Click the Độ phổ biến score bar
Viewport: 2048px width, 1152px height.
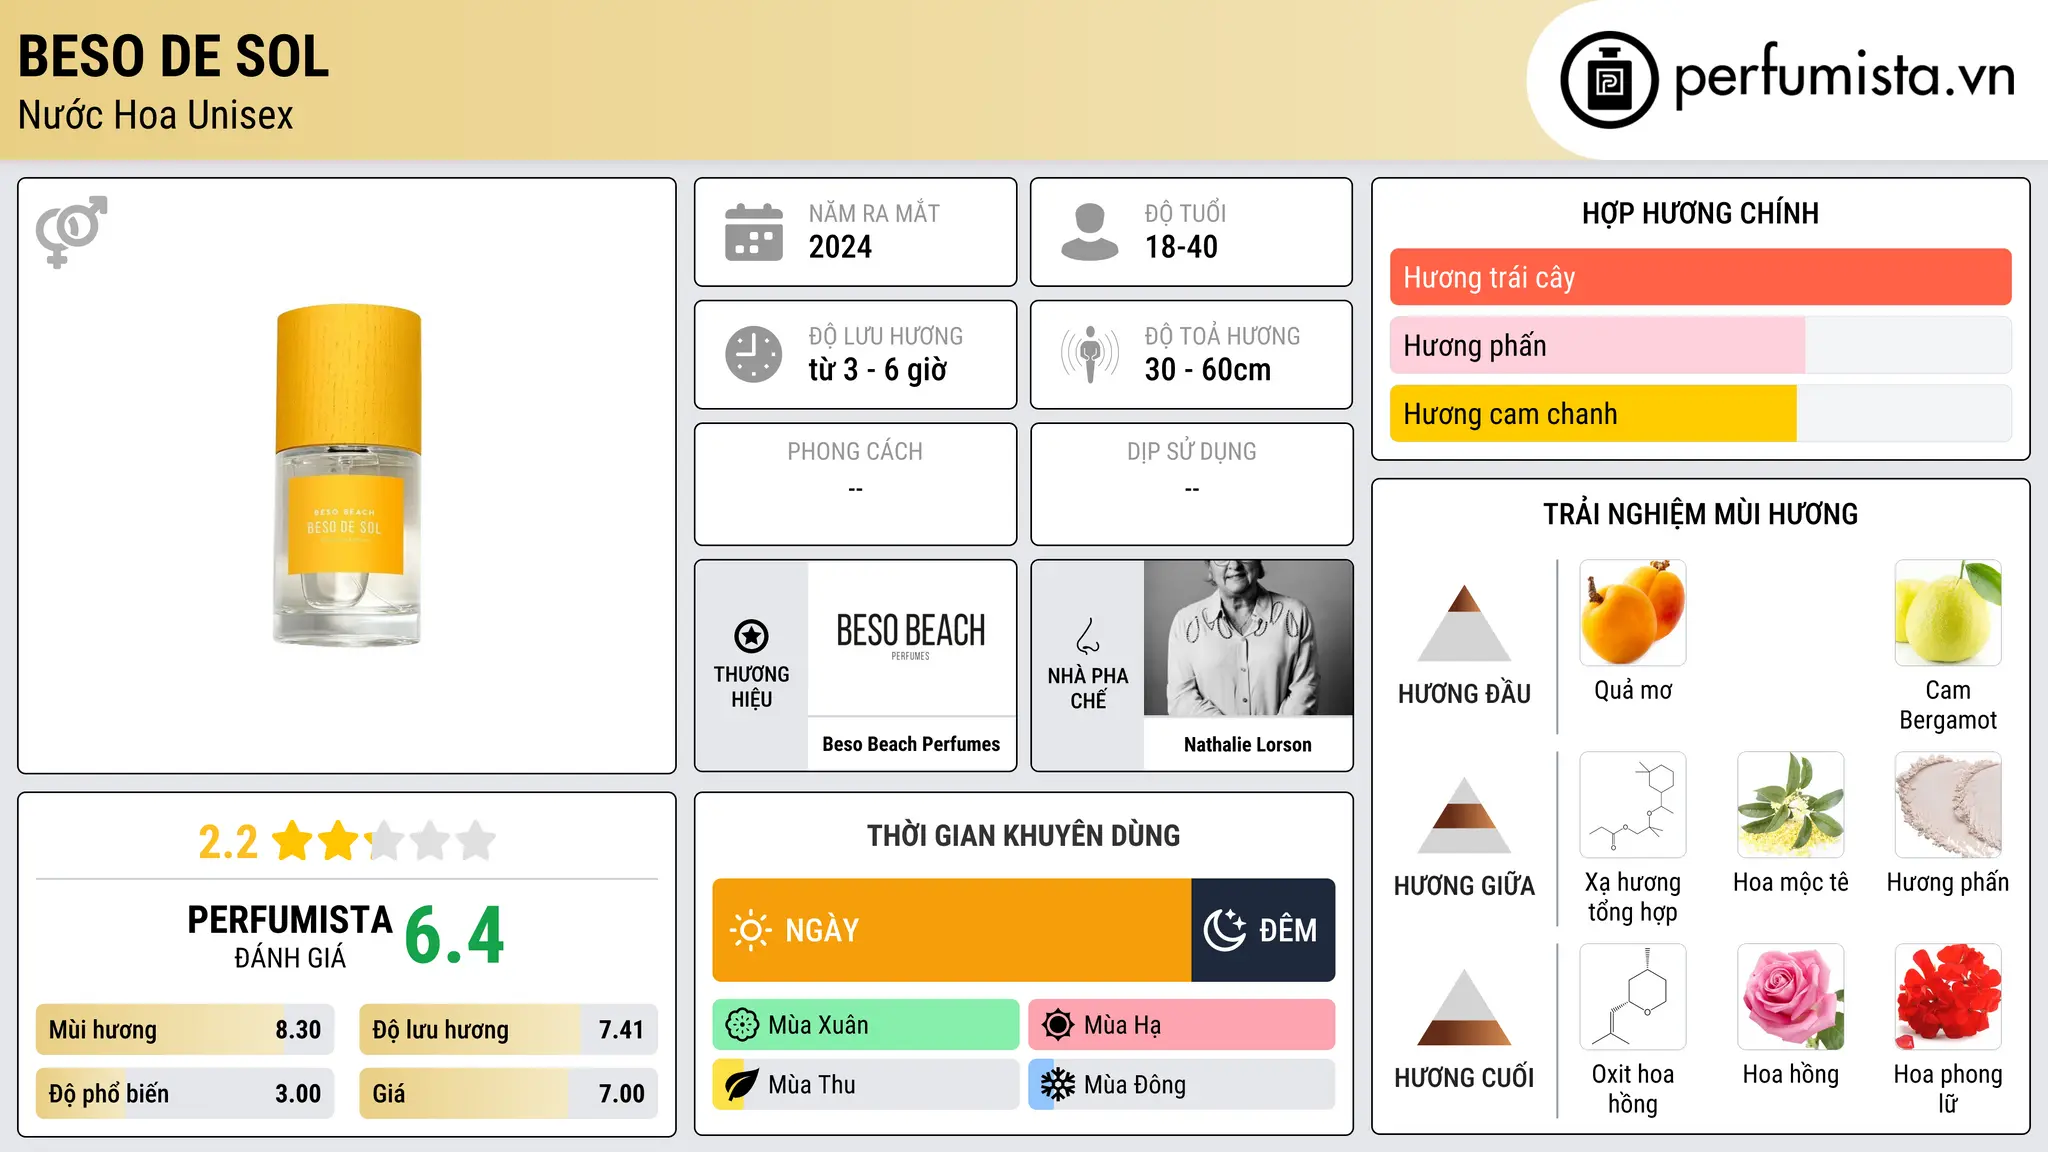pyautogui.click(x=185, y=1094)
